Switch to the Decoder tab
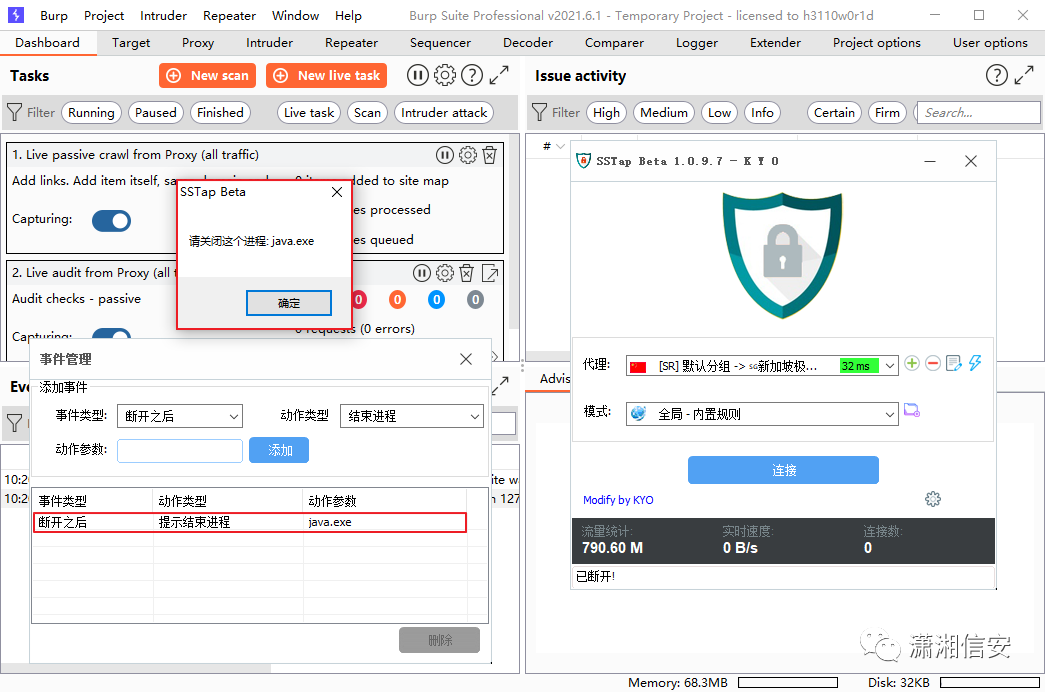 [x=528, y=43]
